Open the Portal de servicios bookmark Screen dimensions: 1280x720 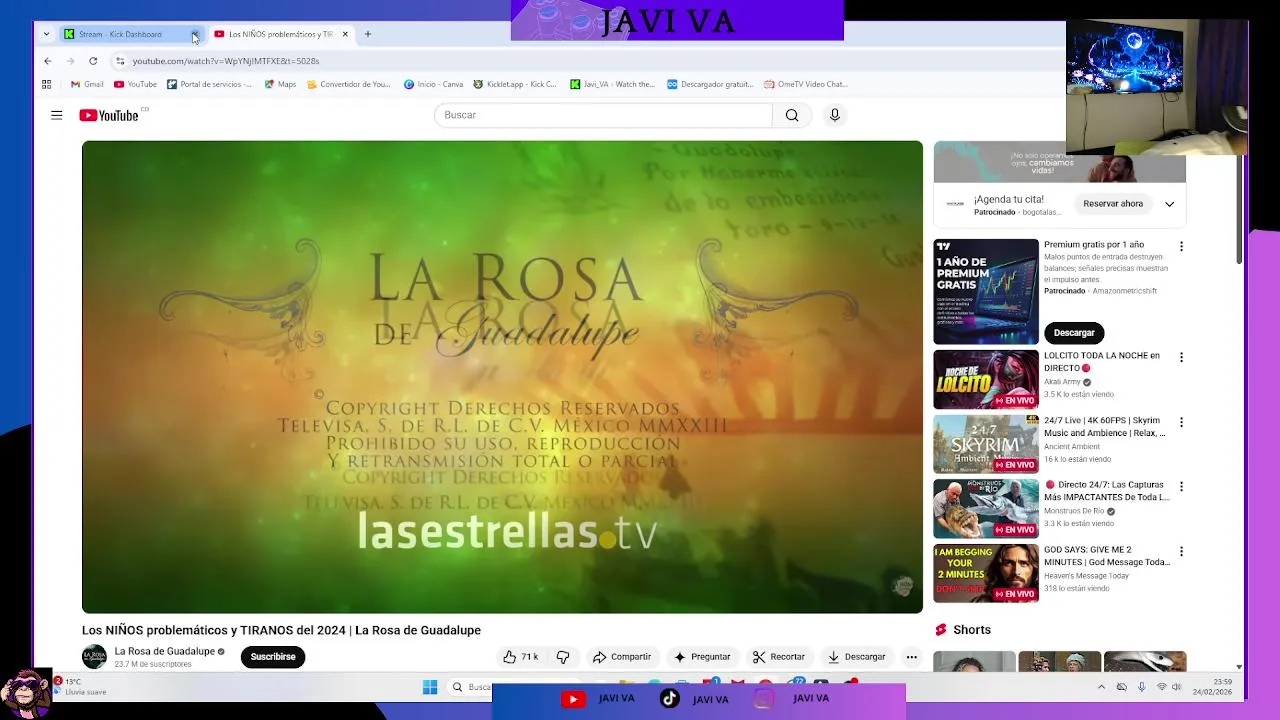(x=210, y=84)
